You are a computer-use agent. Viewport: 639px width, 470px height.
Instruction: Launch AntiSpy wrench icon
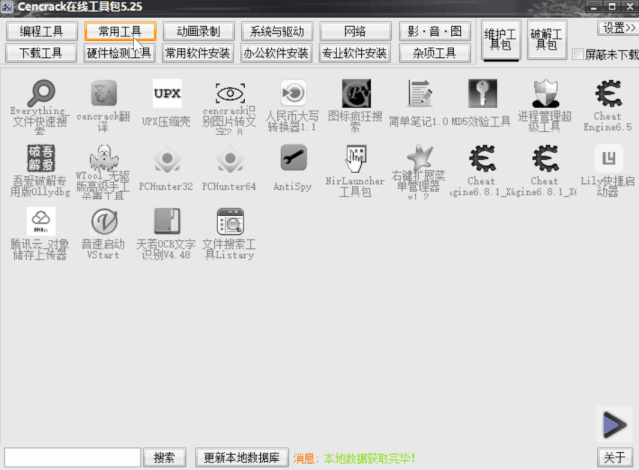[x=293, y=158]
